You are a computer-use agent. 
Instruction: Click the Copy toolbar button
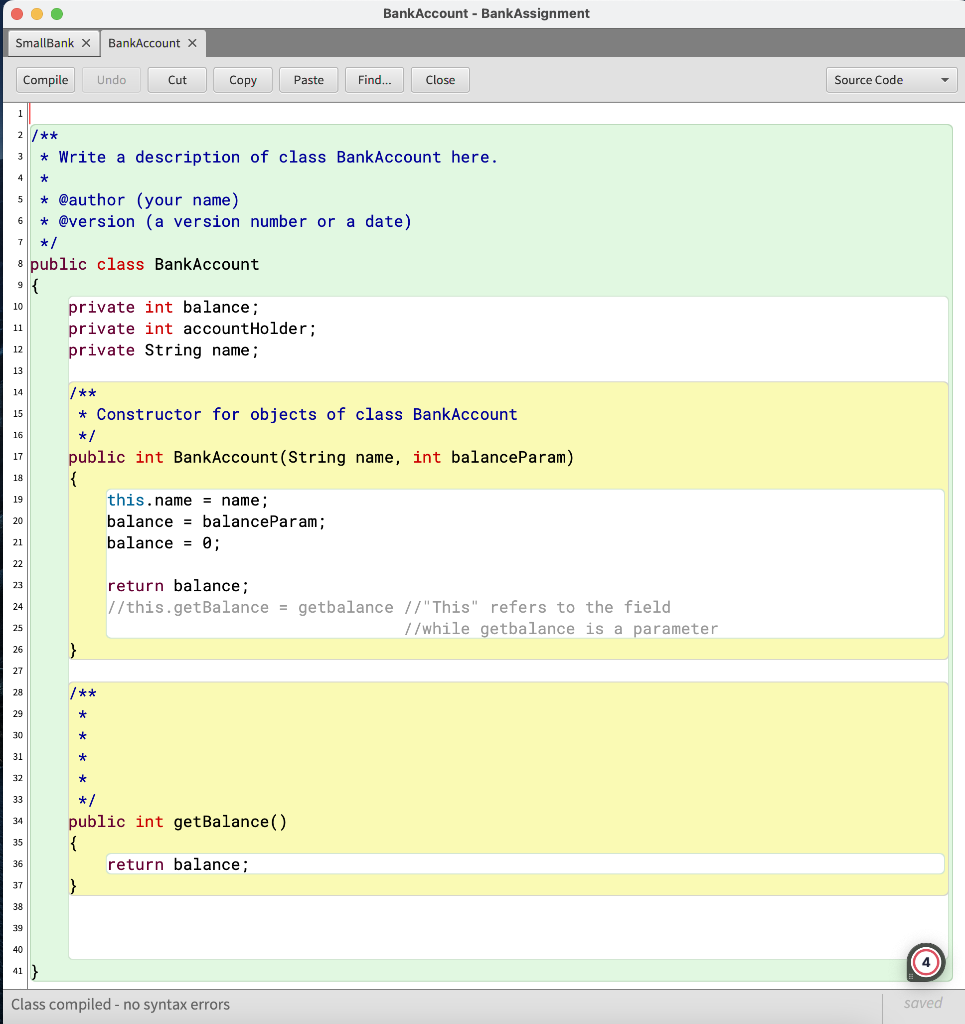242,79
